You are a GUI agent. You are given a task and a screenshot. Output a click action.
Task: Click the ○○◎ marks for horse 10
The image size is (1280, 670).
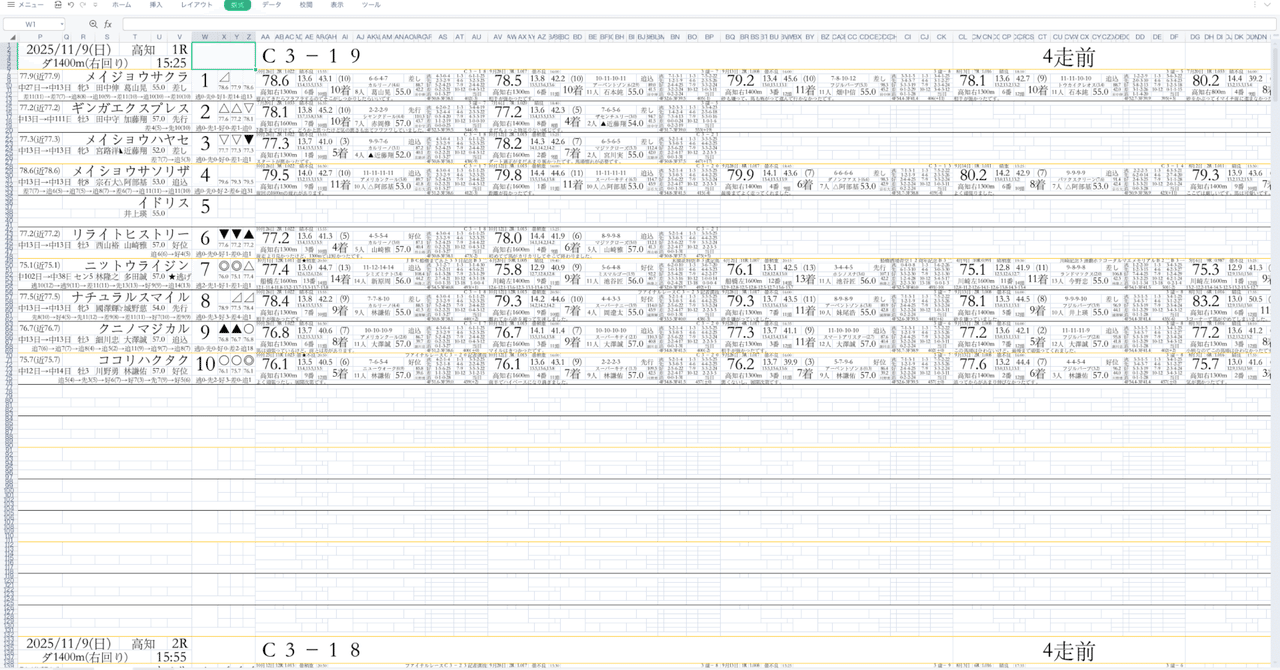coord(236,359)
